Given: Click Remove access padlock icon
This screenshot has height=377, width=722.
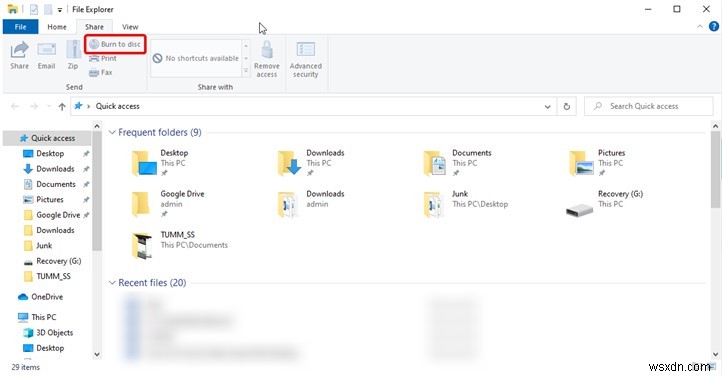Looking at the screenshot, I should tap(267, 49).
